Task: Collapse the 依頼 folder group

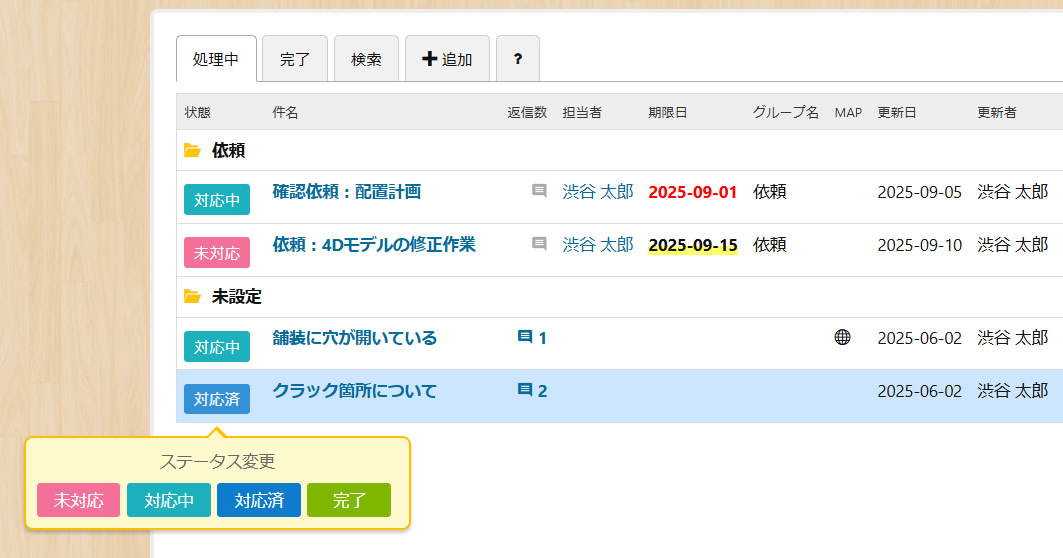Action: pyautogui.click(x=192, y=151)
